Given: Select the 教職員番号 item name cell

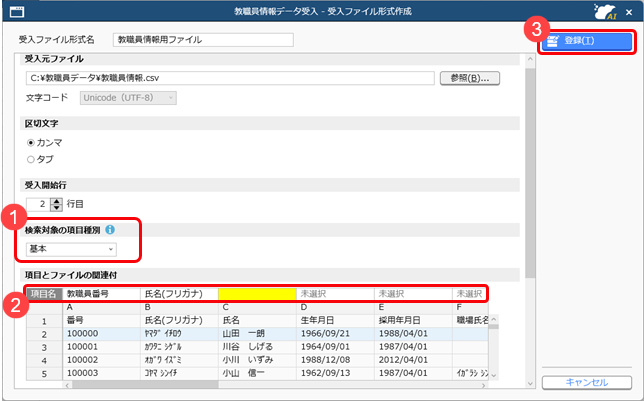Looking at the screenshot, I should click(101, 294).
